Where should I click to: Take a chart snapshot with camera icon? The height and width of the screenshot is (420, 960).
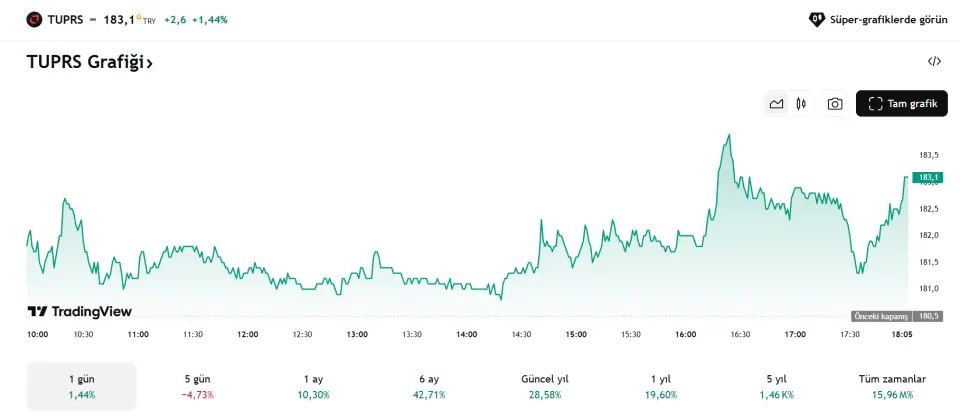(835, 104)
